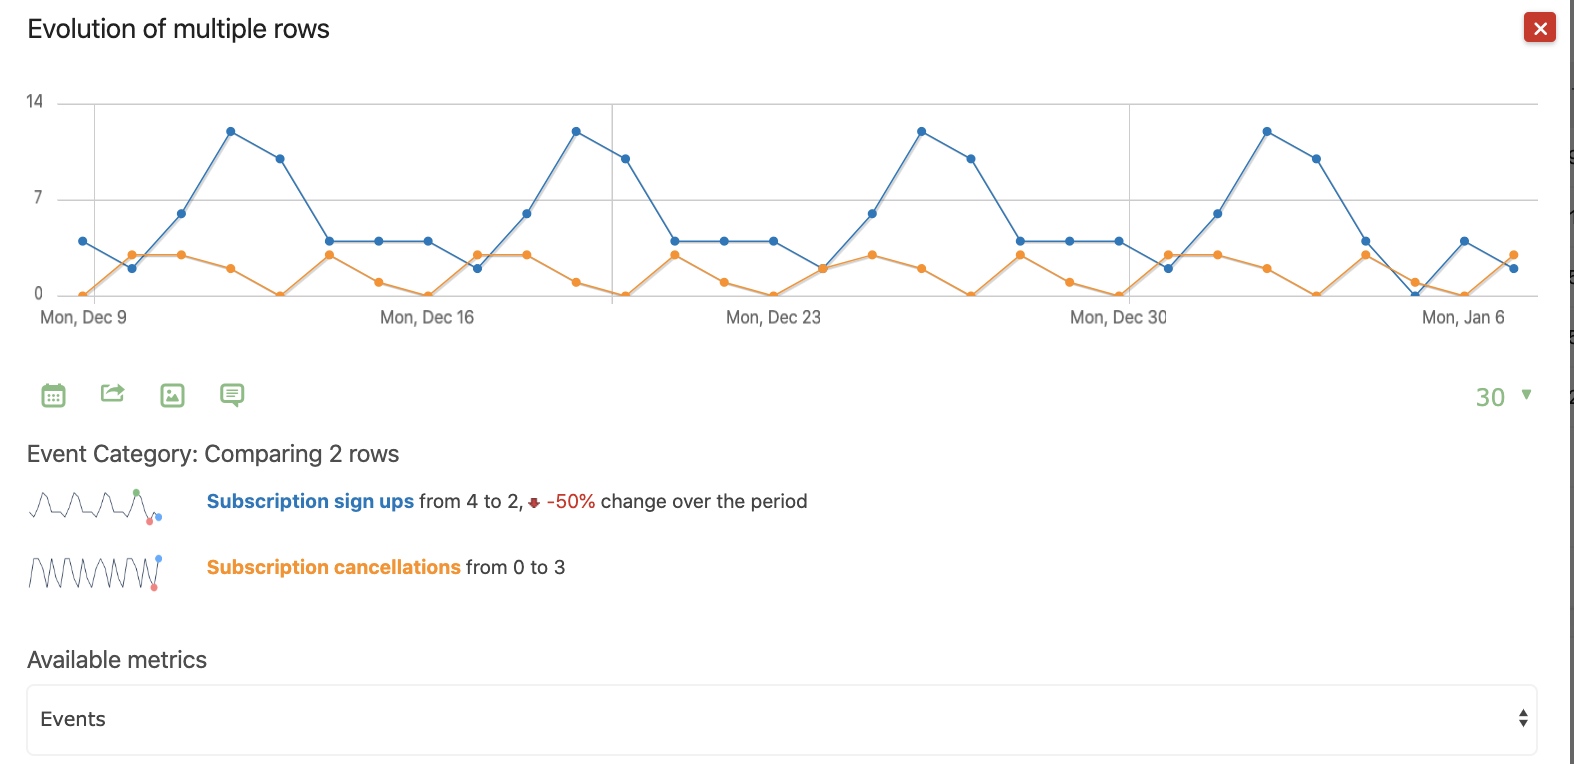Click the Subscription sign ups sparkline
1574x764 pixels.
(96, 505)
